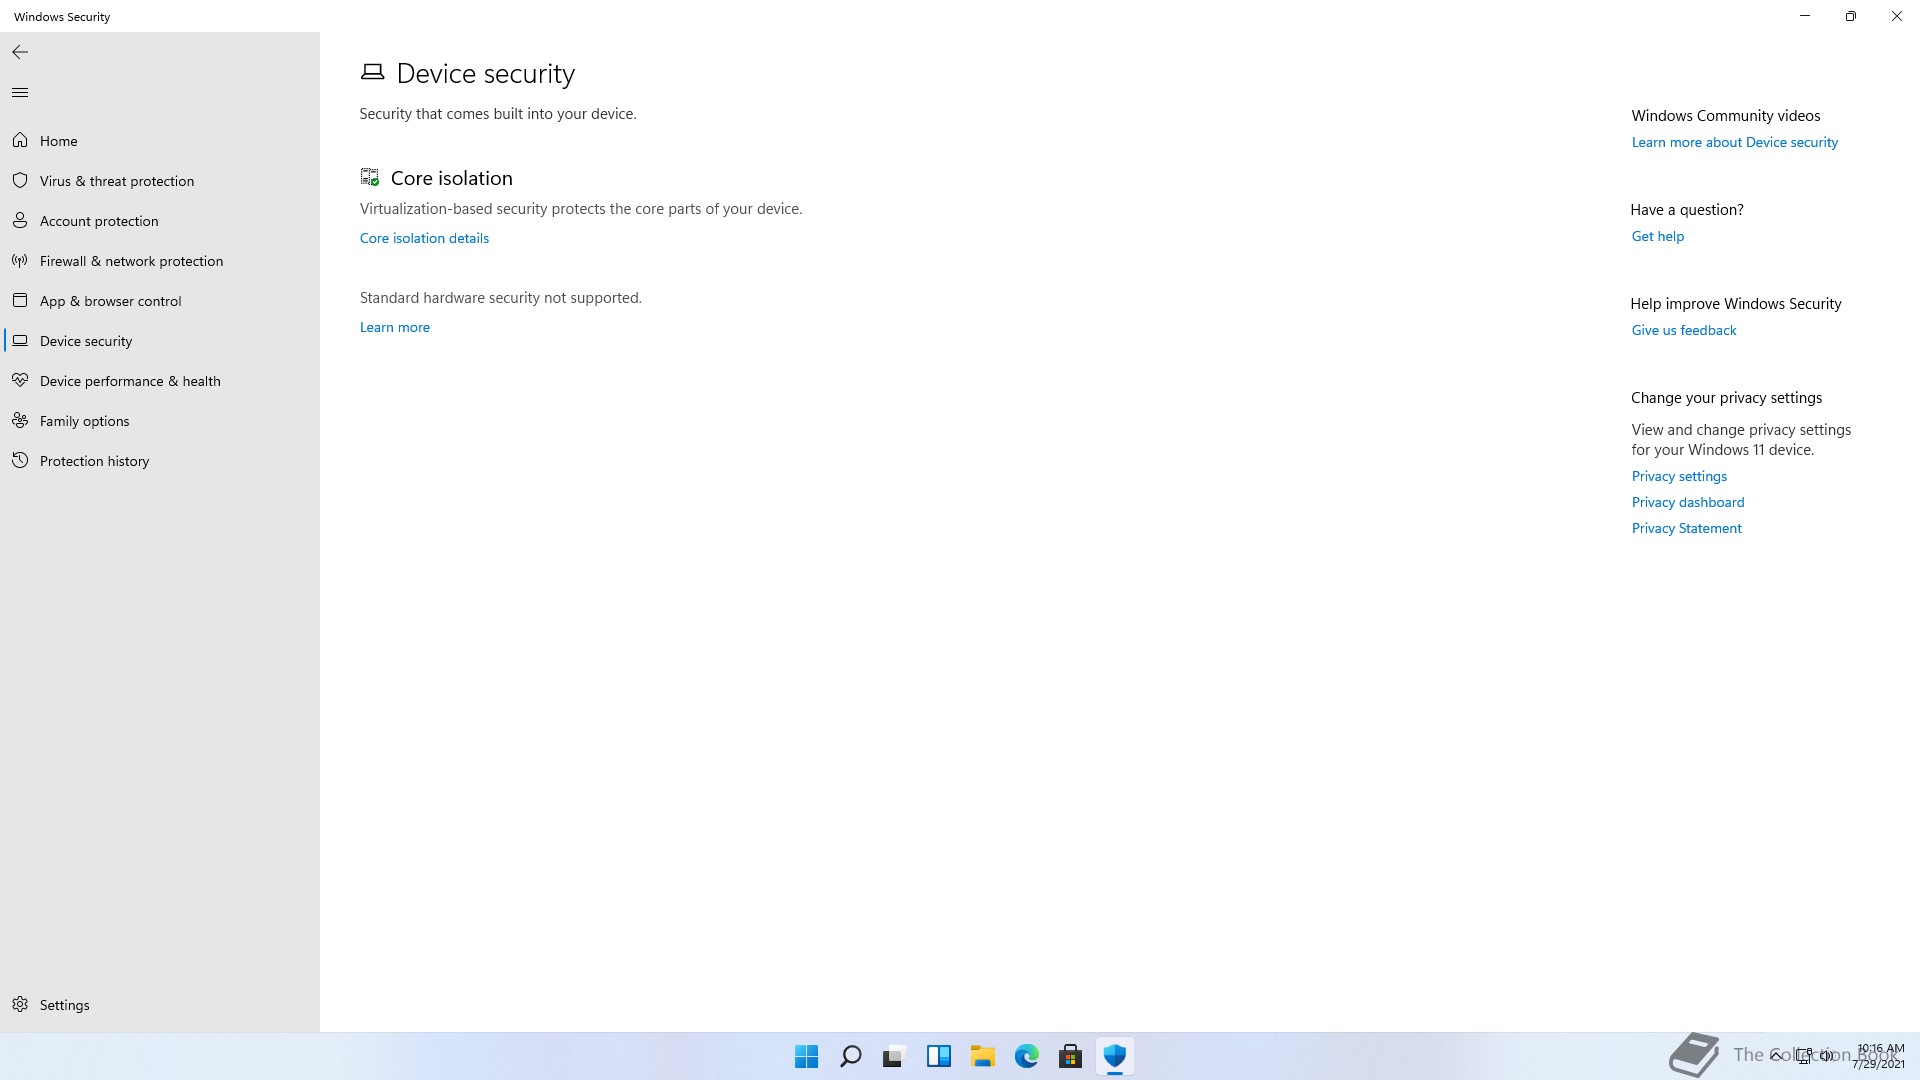Restore down the Windows Security window
This screenshot has height=1080, width=1920.
[x=1851, y=16]
